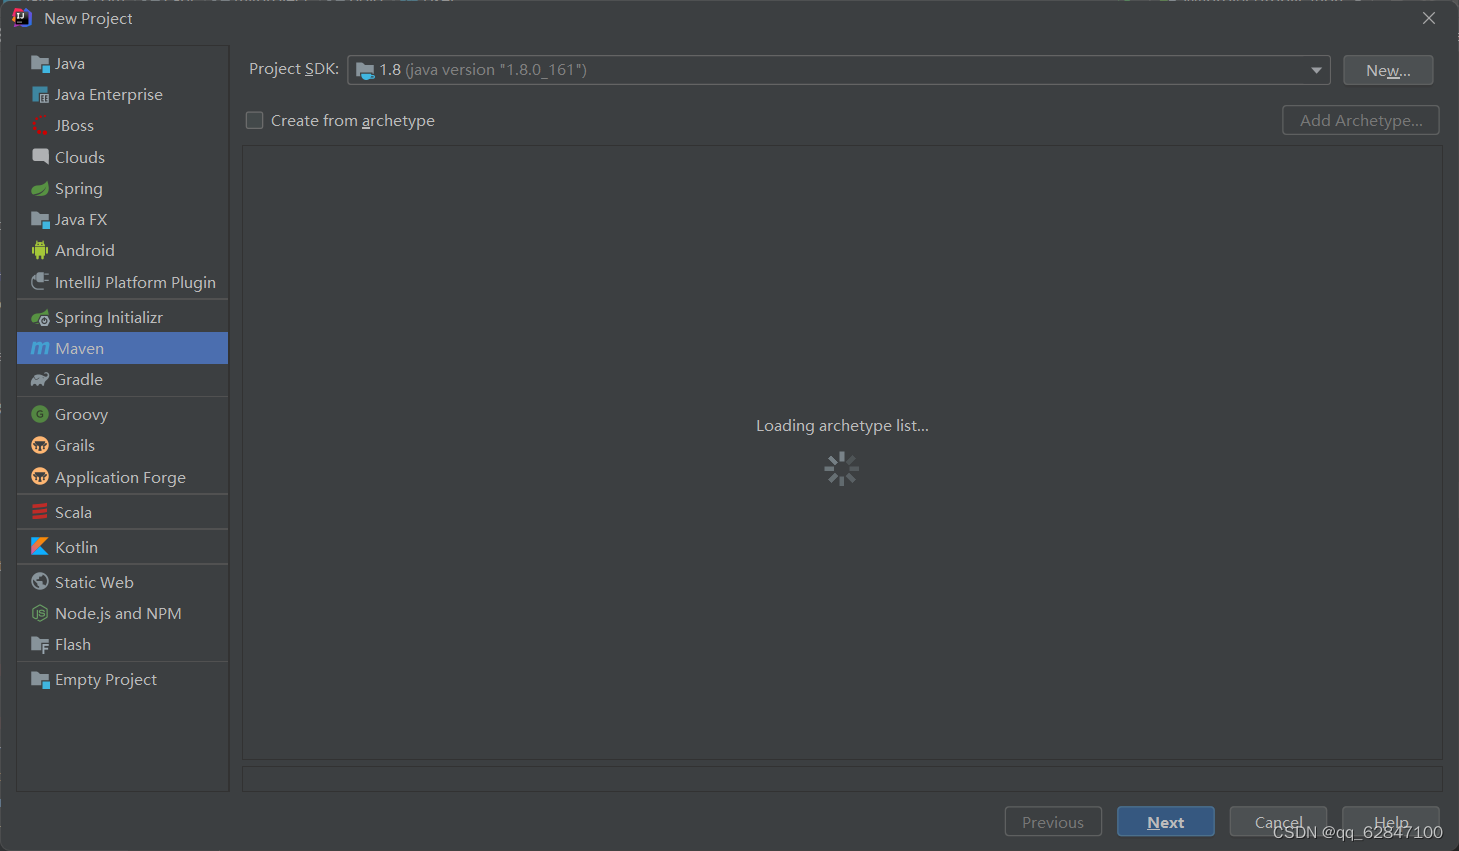Click the Loading archetype list text

pos(842,426)
